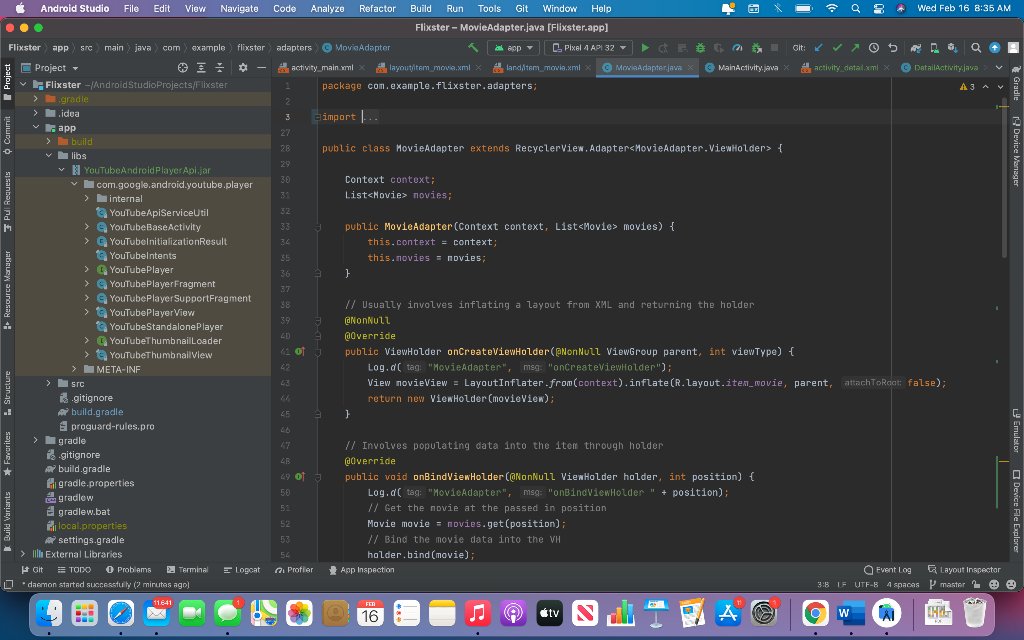
Task: Toggle the Emulator panel on right strip
Action: click(1016, 430)
